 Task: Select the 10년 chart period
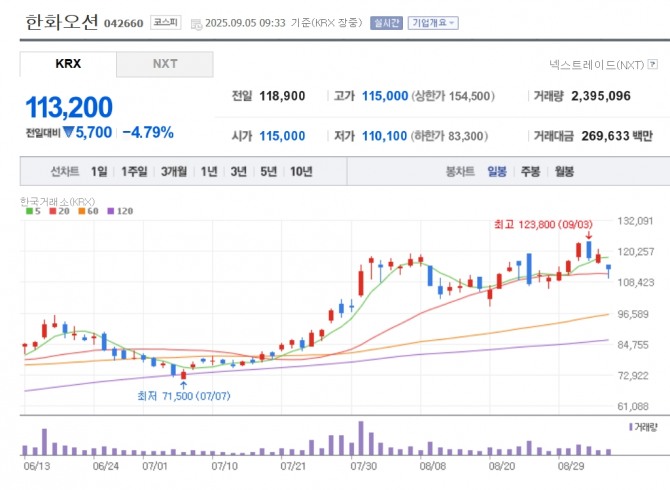point(300,171)
